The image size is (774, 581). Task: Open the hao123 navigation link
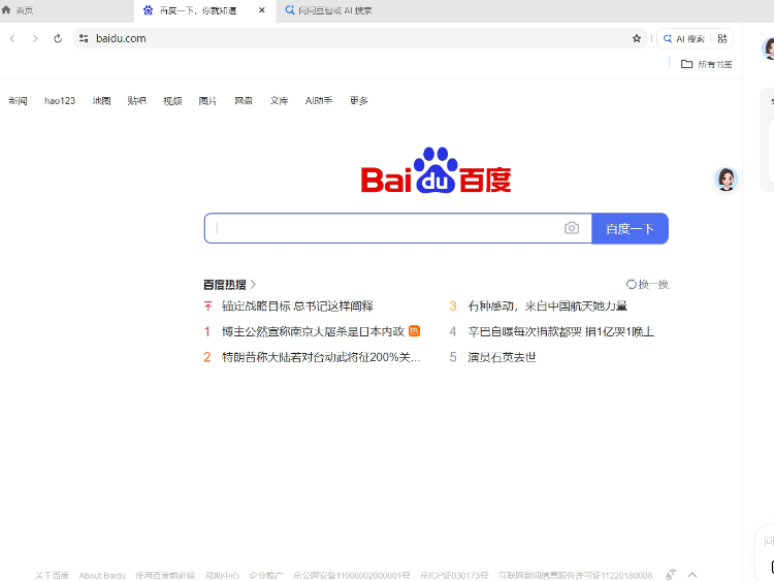(60, 101)
